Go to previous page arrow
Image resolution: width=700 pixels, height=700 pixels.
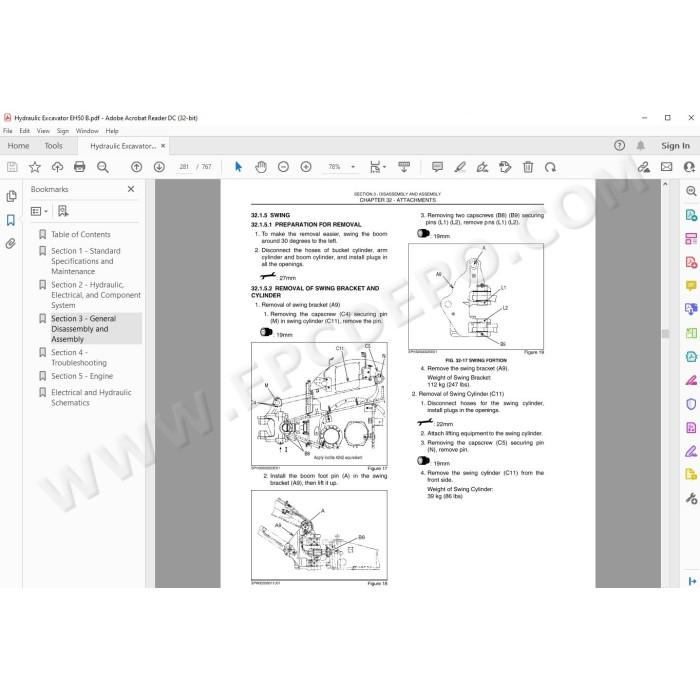click(x=137, y=167)
